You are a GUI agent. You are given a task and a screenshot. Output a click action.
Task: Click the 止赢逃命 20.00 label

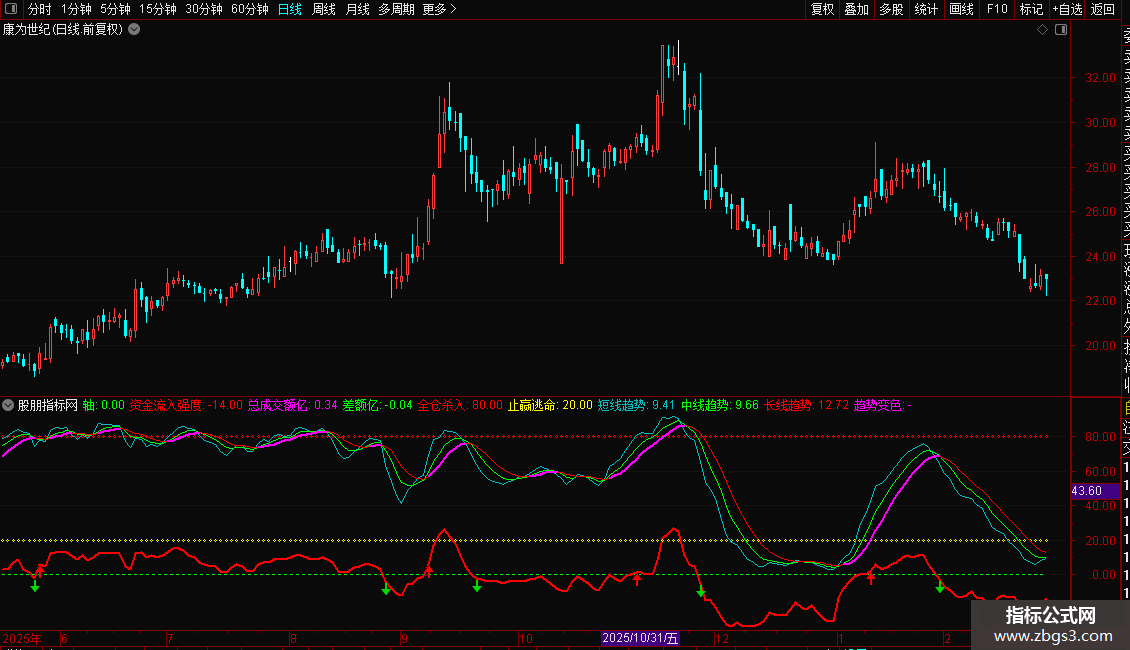550,405
